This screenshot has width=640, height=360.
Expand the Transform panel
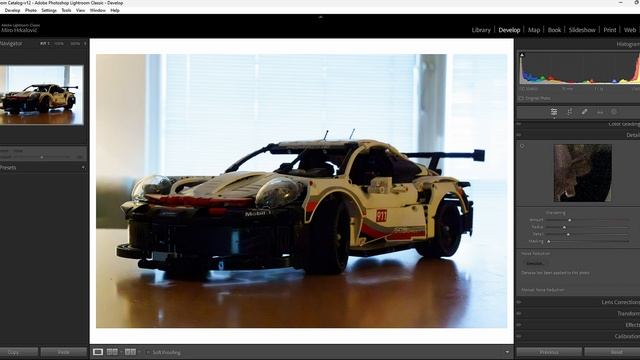[628, 313]
